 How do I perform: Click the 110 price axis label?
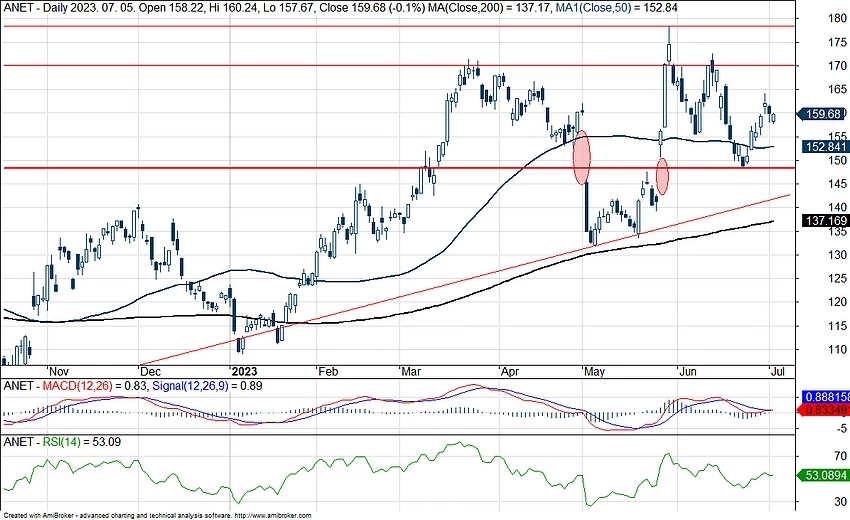click(837, 350)
